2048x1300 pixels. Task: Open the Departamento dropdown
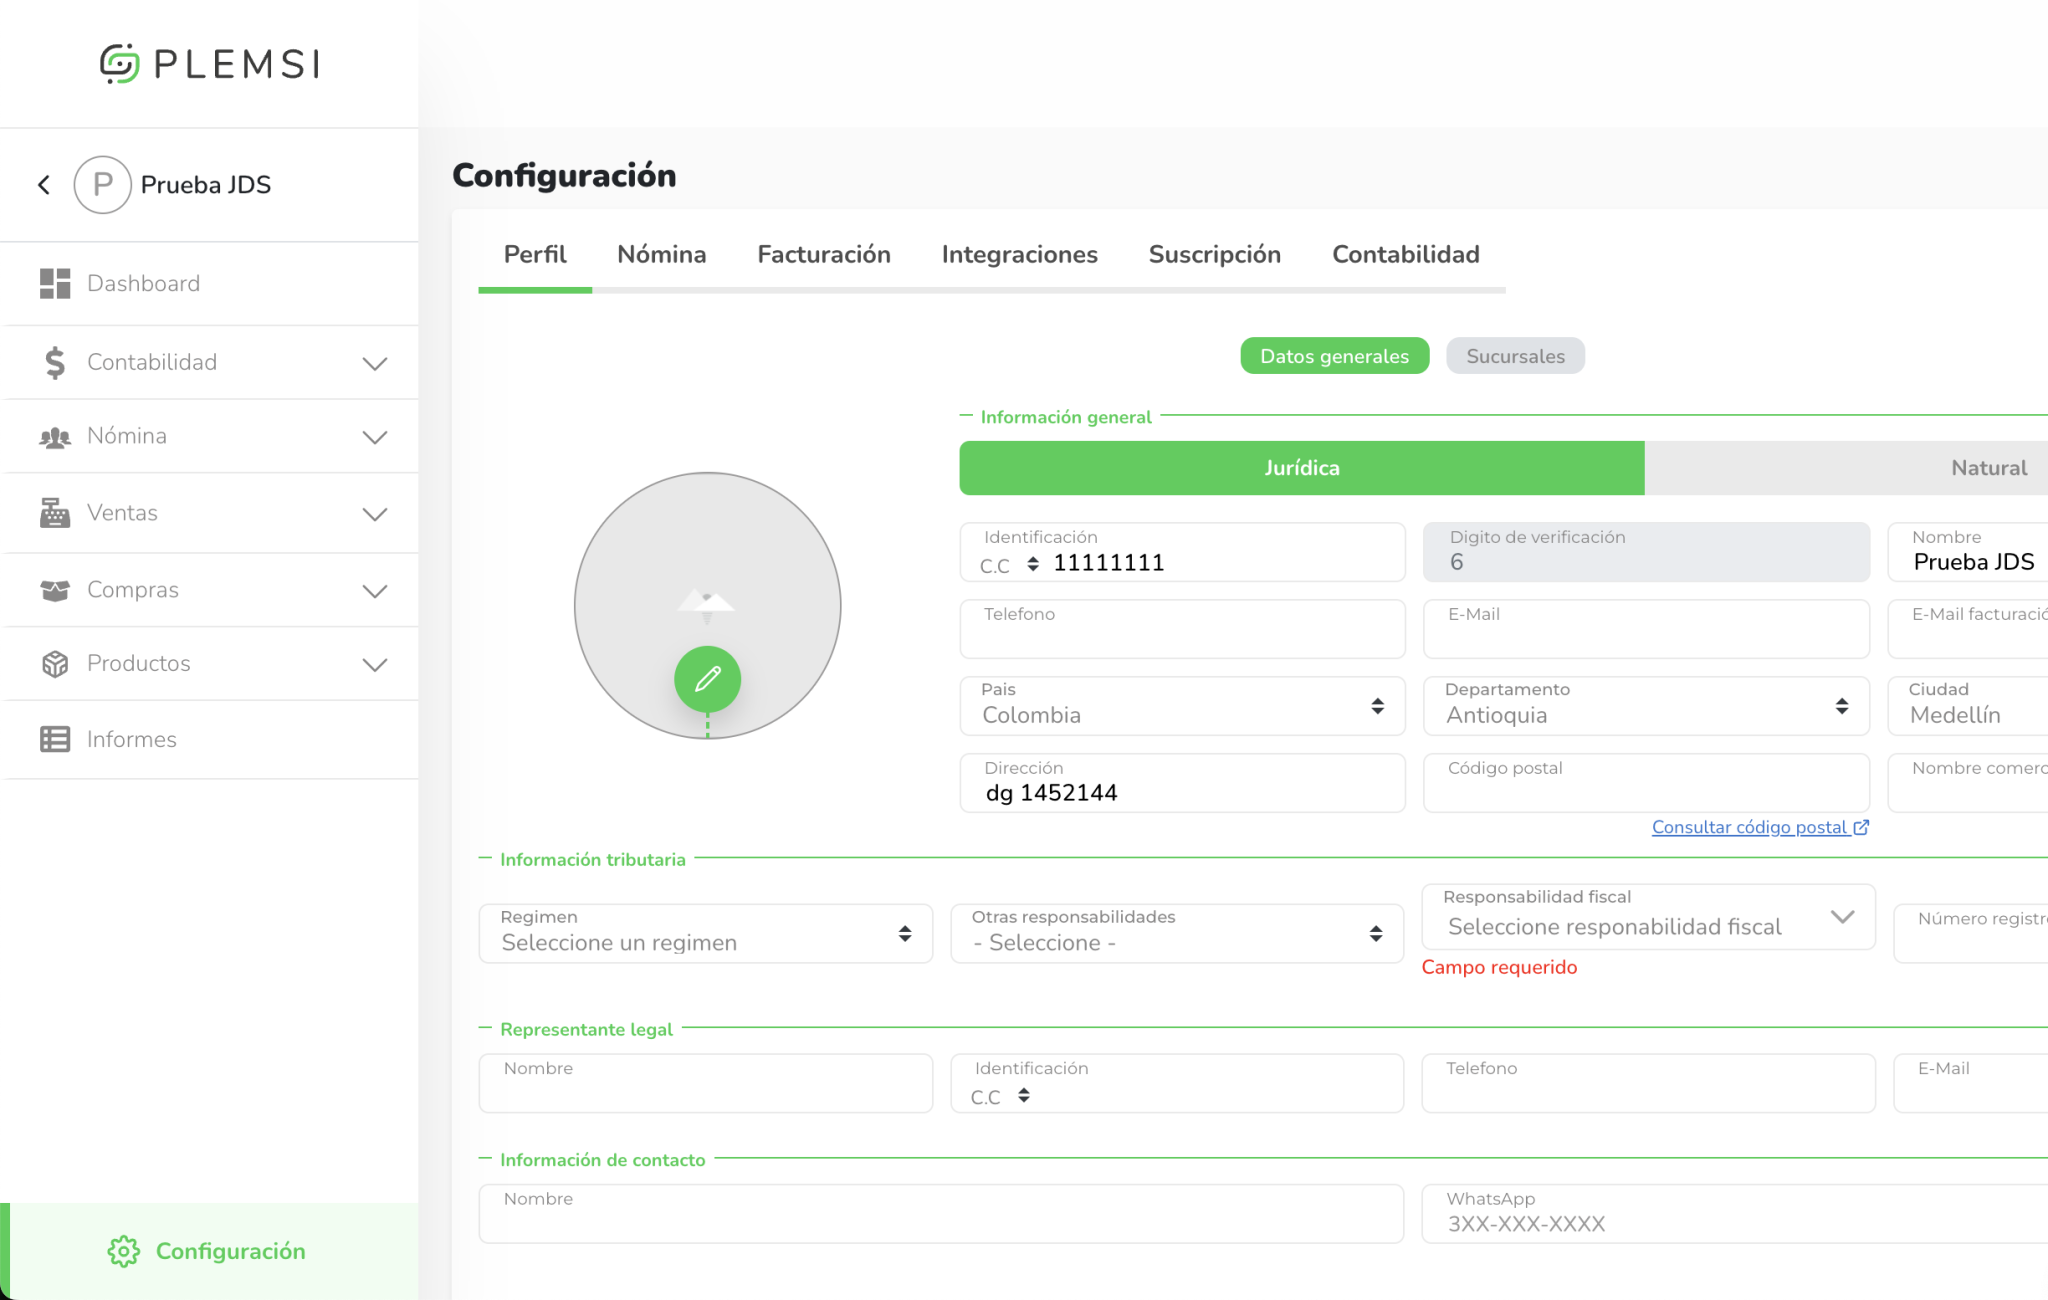1646,707
